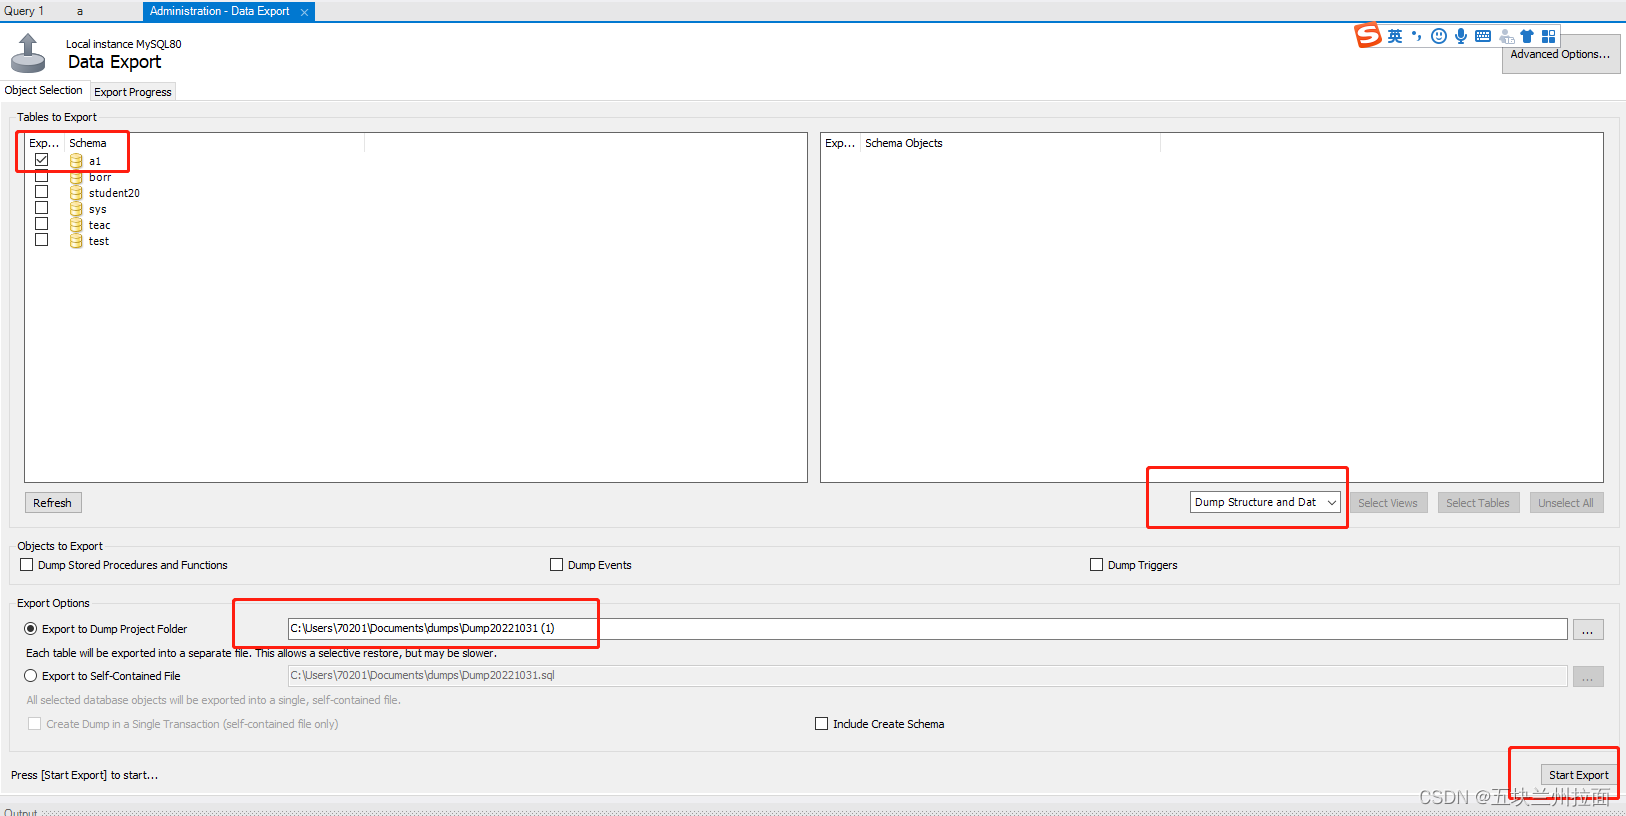Image resolution: width=1626 pixels, height=816 pixels.
Task: Toggle Sogou punctuation mode
Action: [1416, 36]
